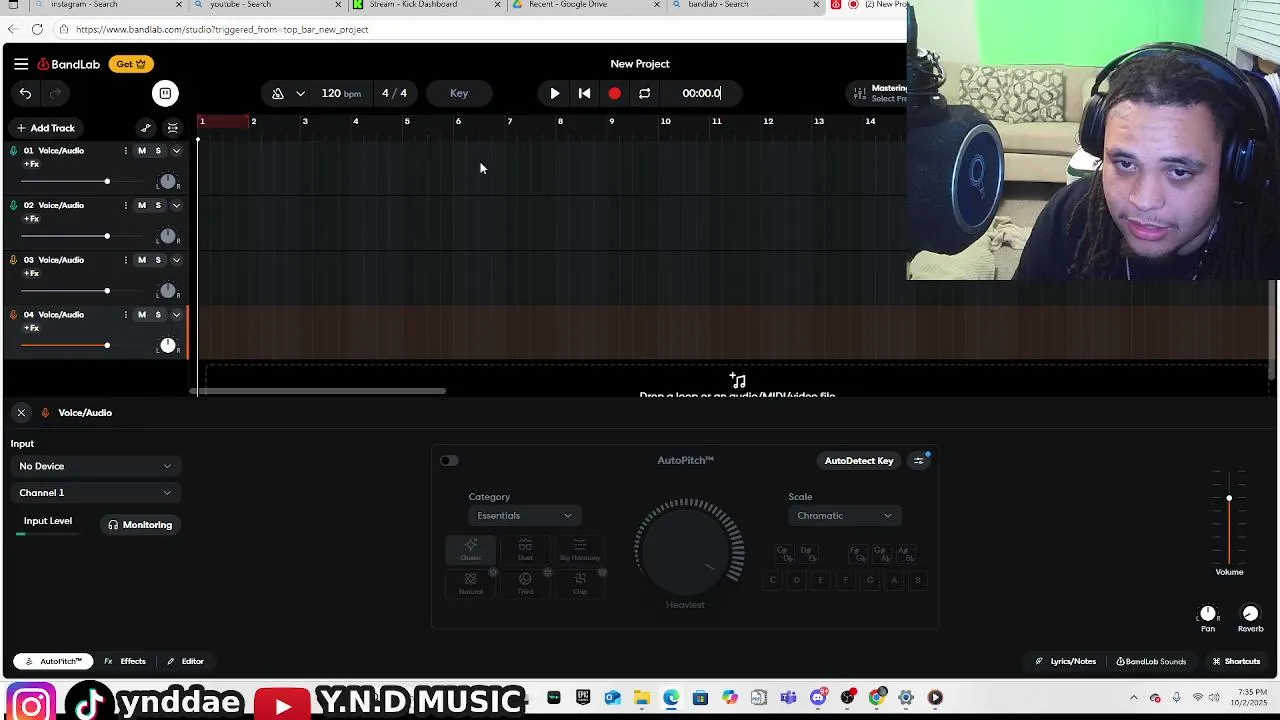Open the BandLab hamburger menu
Image resolution: width=1280 pixels, height=720 pixels.
pos(21,64)
